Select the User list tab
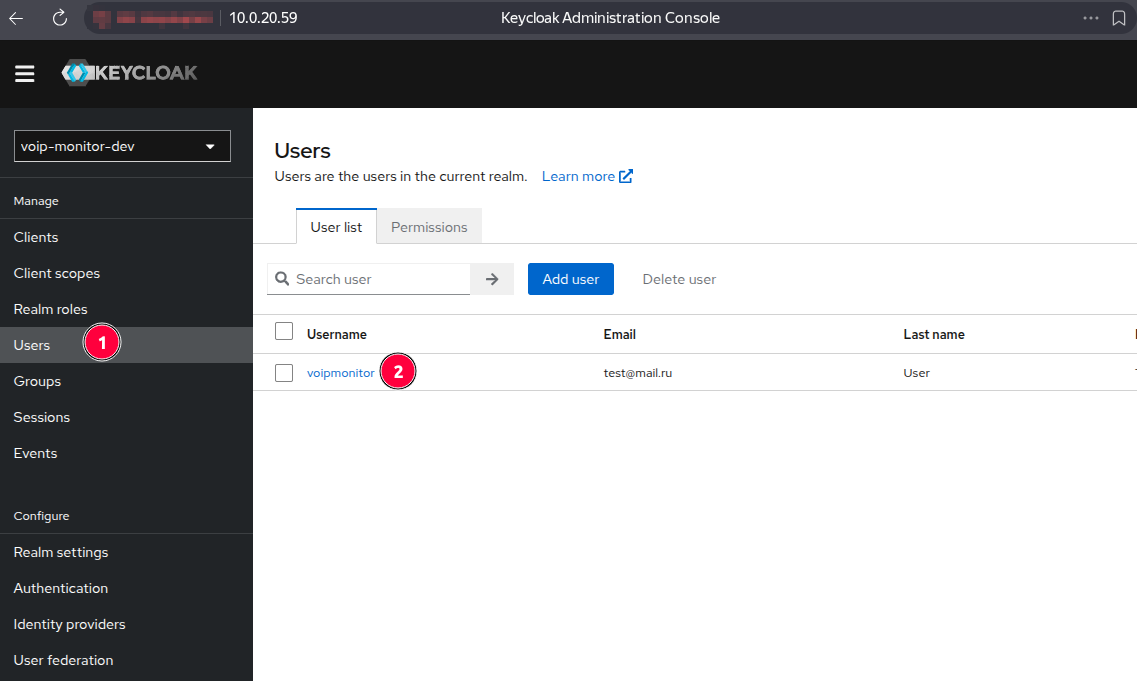 (336, 227)
